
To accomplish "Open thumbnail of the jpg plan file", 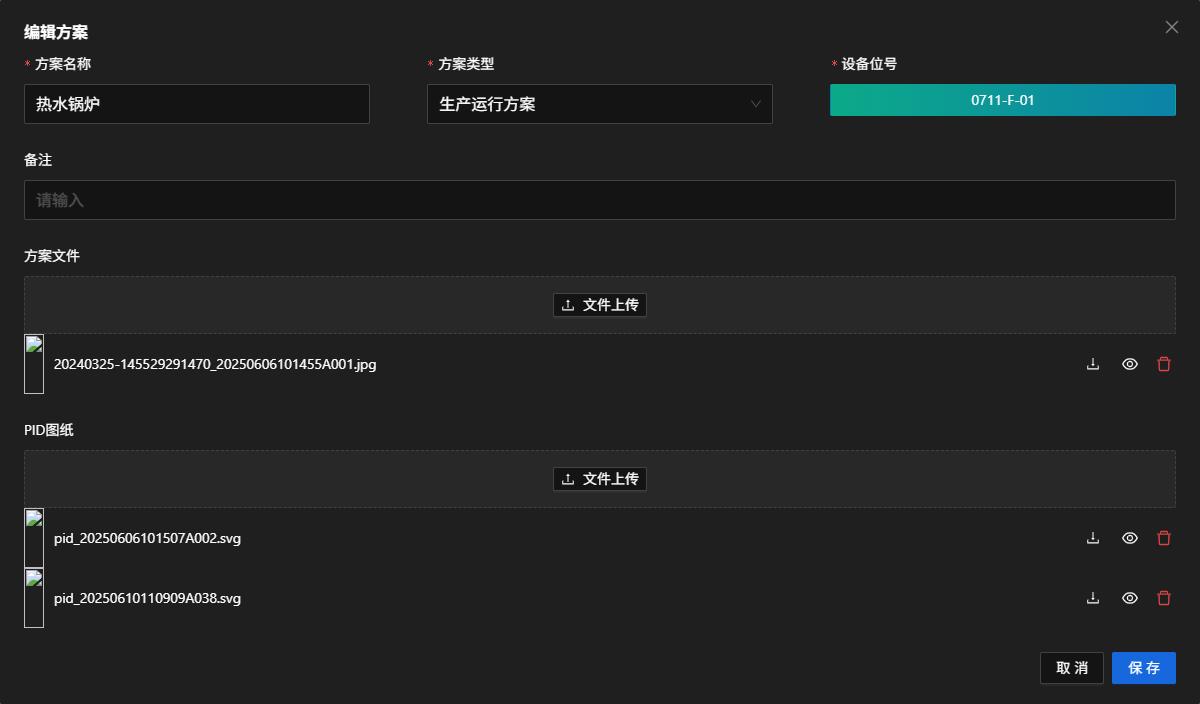I will click(x=34, y=364).
